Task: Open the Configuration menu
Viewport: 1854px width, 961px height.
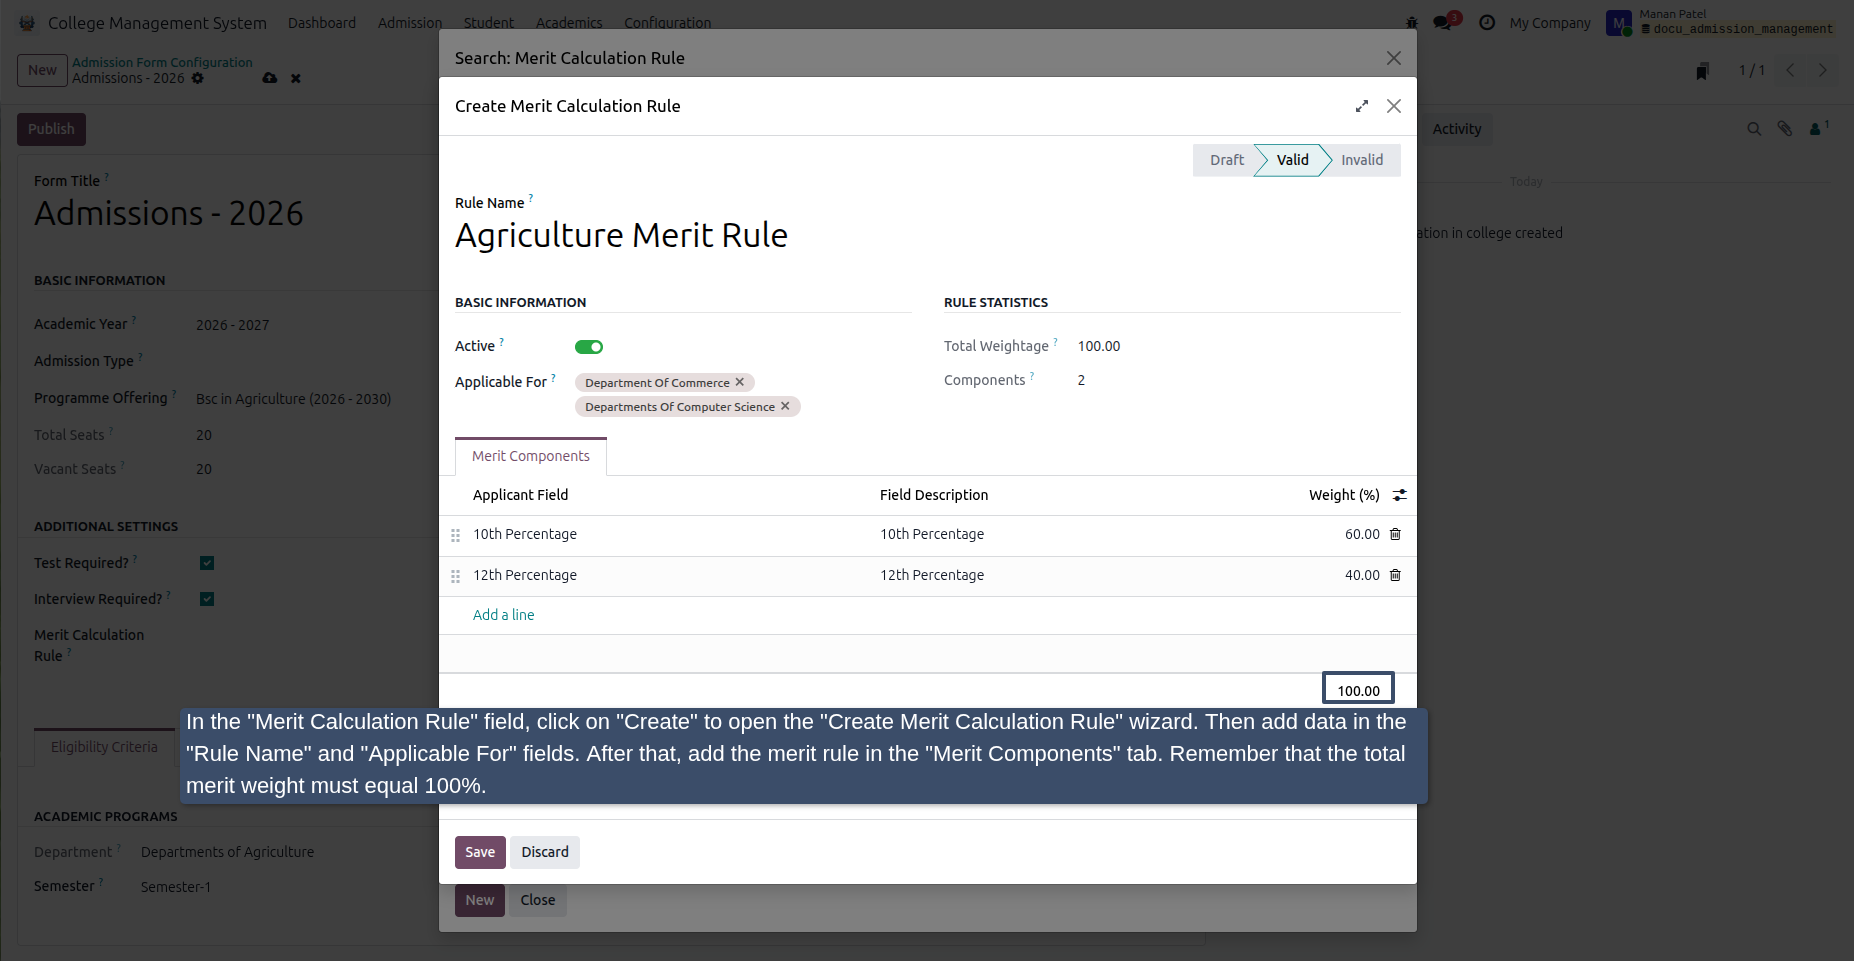Action: (x=668, y=22)
